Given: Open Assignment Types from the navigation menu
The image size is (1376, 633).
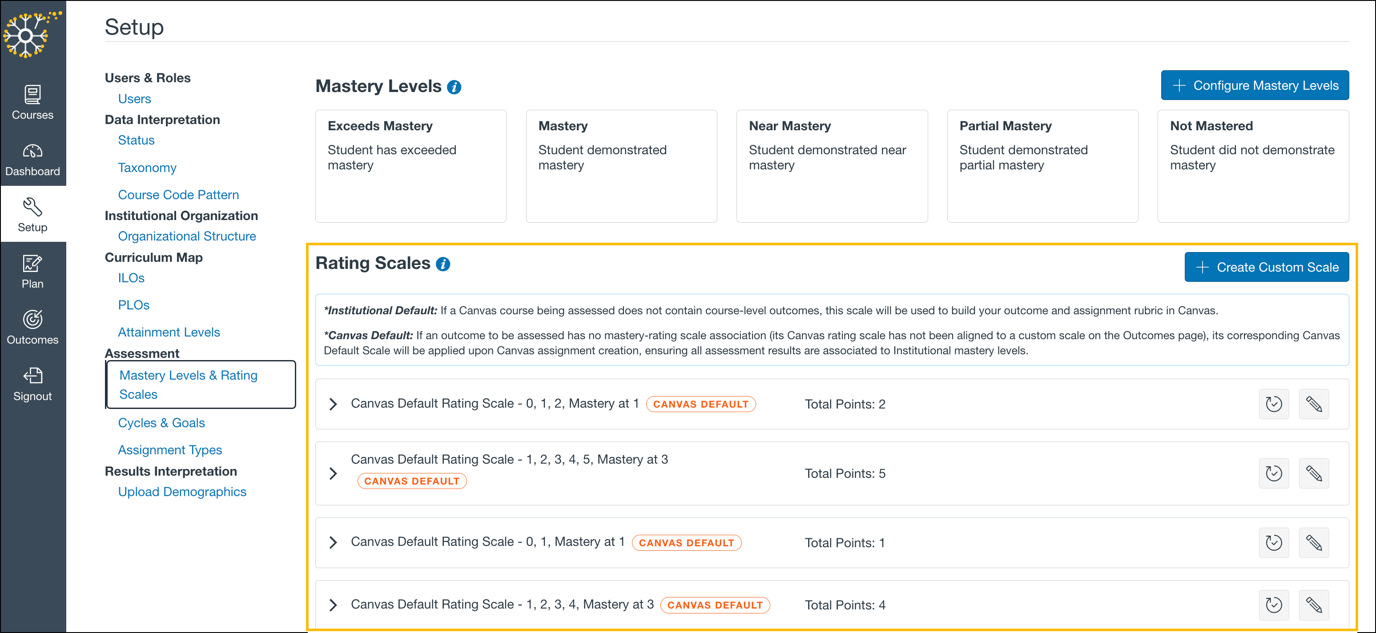Looking at the screenshot, I should [x=170, y=449].
